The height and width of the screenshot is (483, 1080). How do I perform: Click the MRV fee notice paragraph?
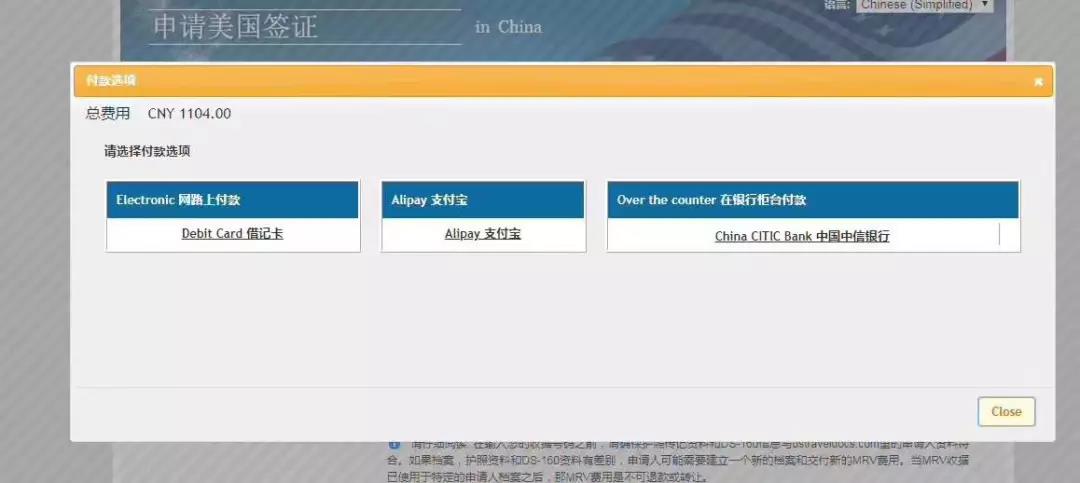click(680, 460)
